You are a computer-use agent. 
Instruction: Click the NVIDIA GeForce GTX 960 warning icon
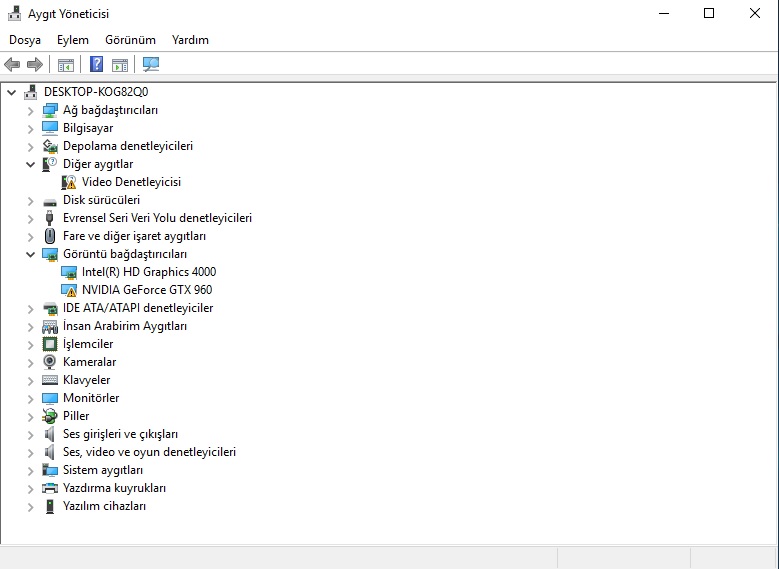point(69,290)
